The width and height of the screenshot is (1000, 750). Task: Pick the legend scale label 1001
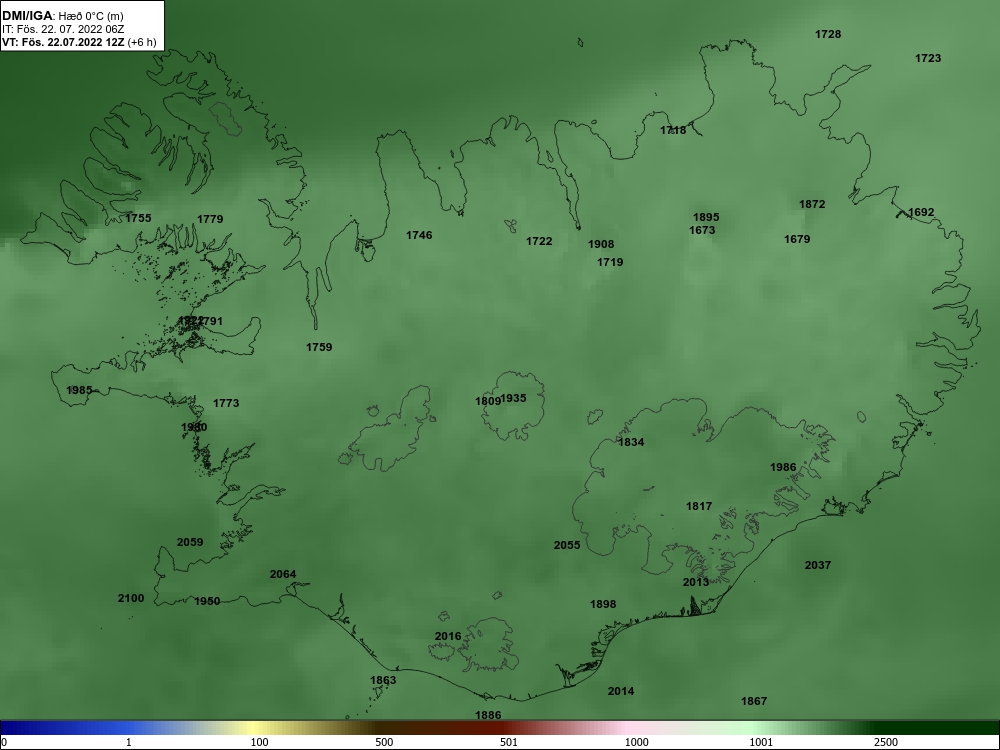[761, 742]
